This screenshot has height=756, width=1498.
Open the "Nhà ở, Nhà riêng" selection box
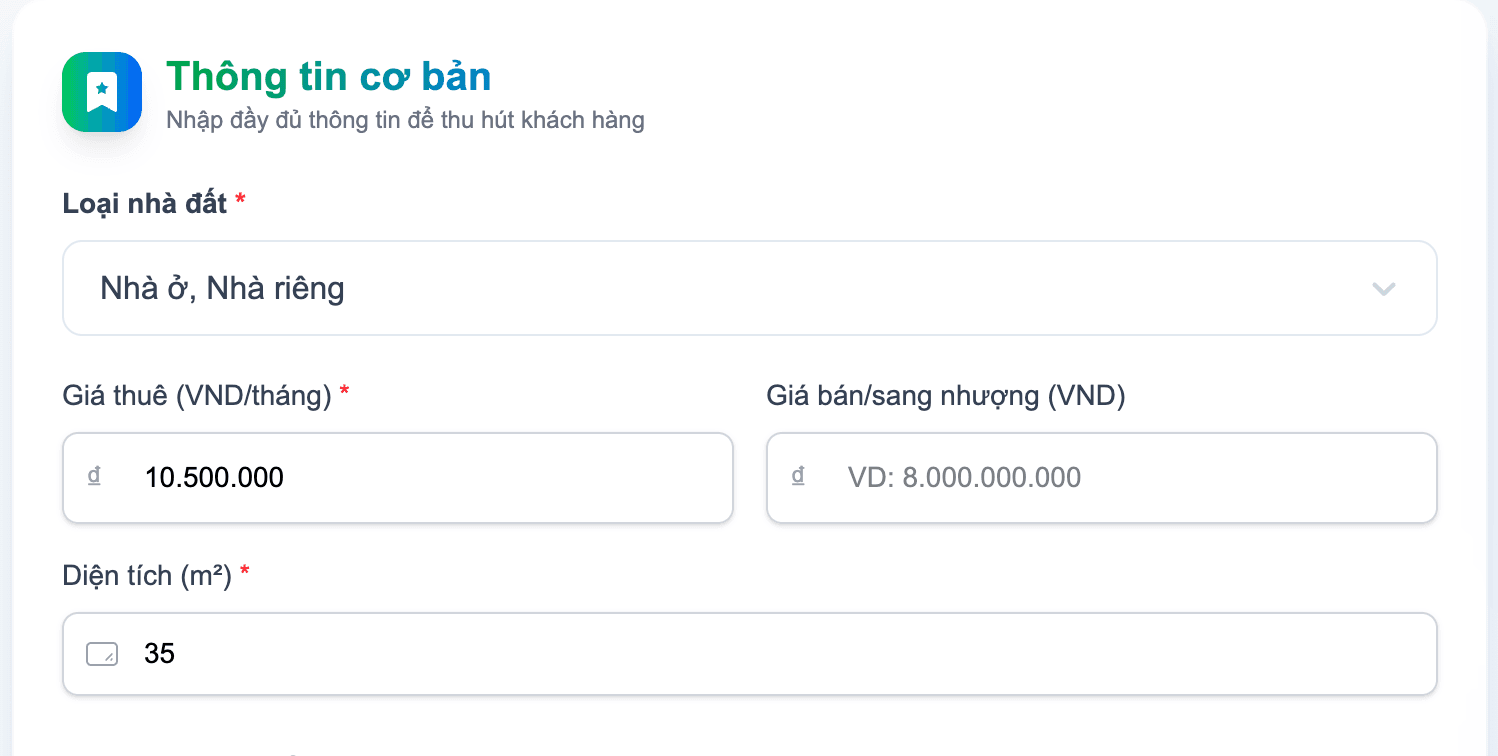[x=700, y=288]
